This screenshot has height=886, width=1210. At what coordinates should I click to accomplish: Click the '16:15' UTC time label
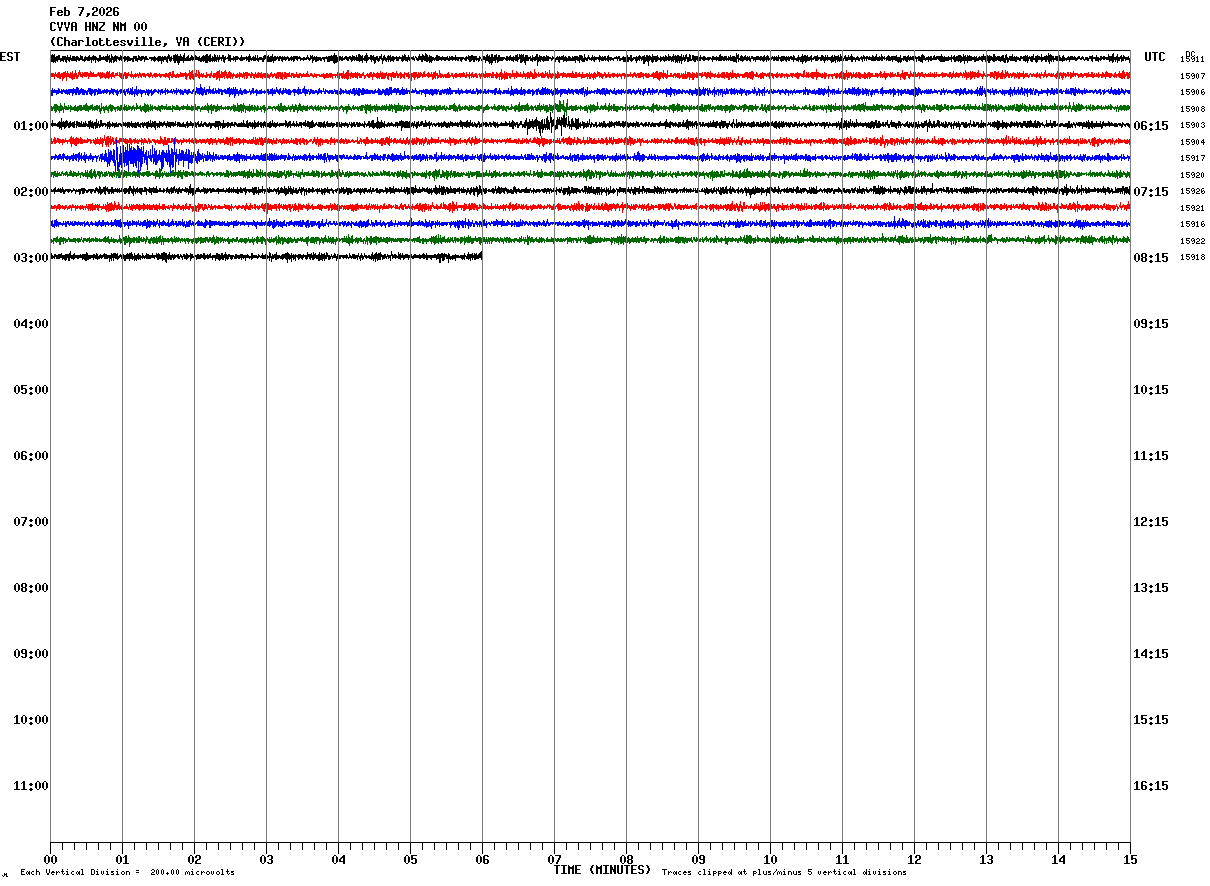1151,786
